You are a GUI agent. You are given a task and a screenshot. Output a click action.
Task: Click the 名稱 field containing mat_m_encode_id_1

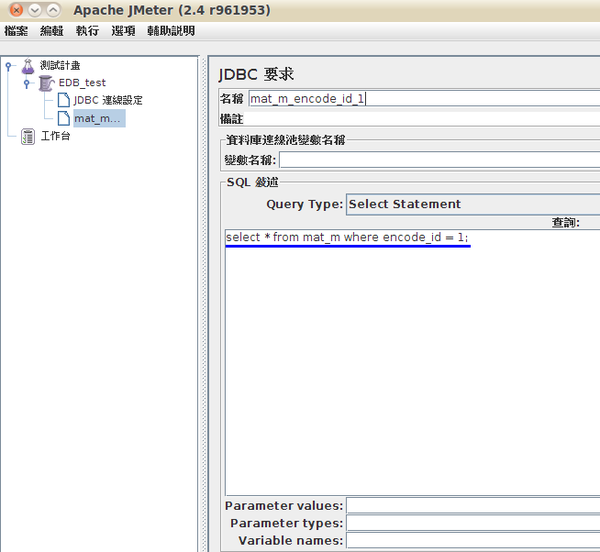pos(424,99)
